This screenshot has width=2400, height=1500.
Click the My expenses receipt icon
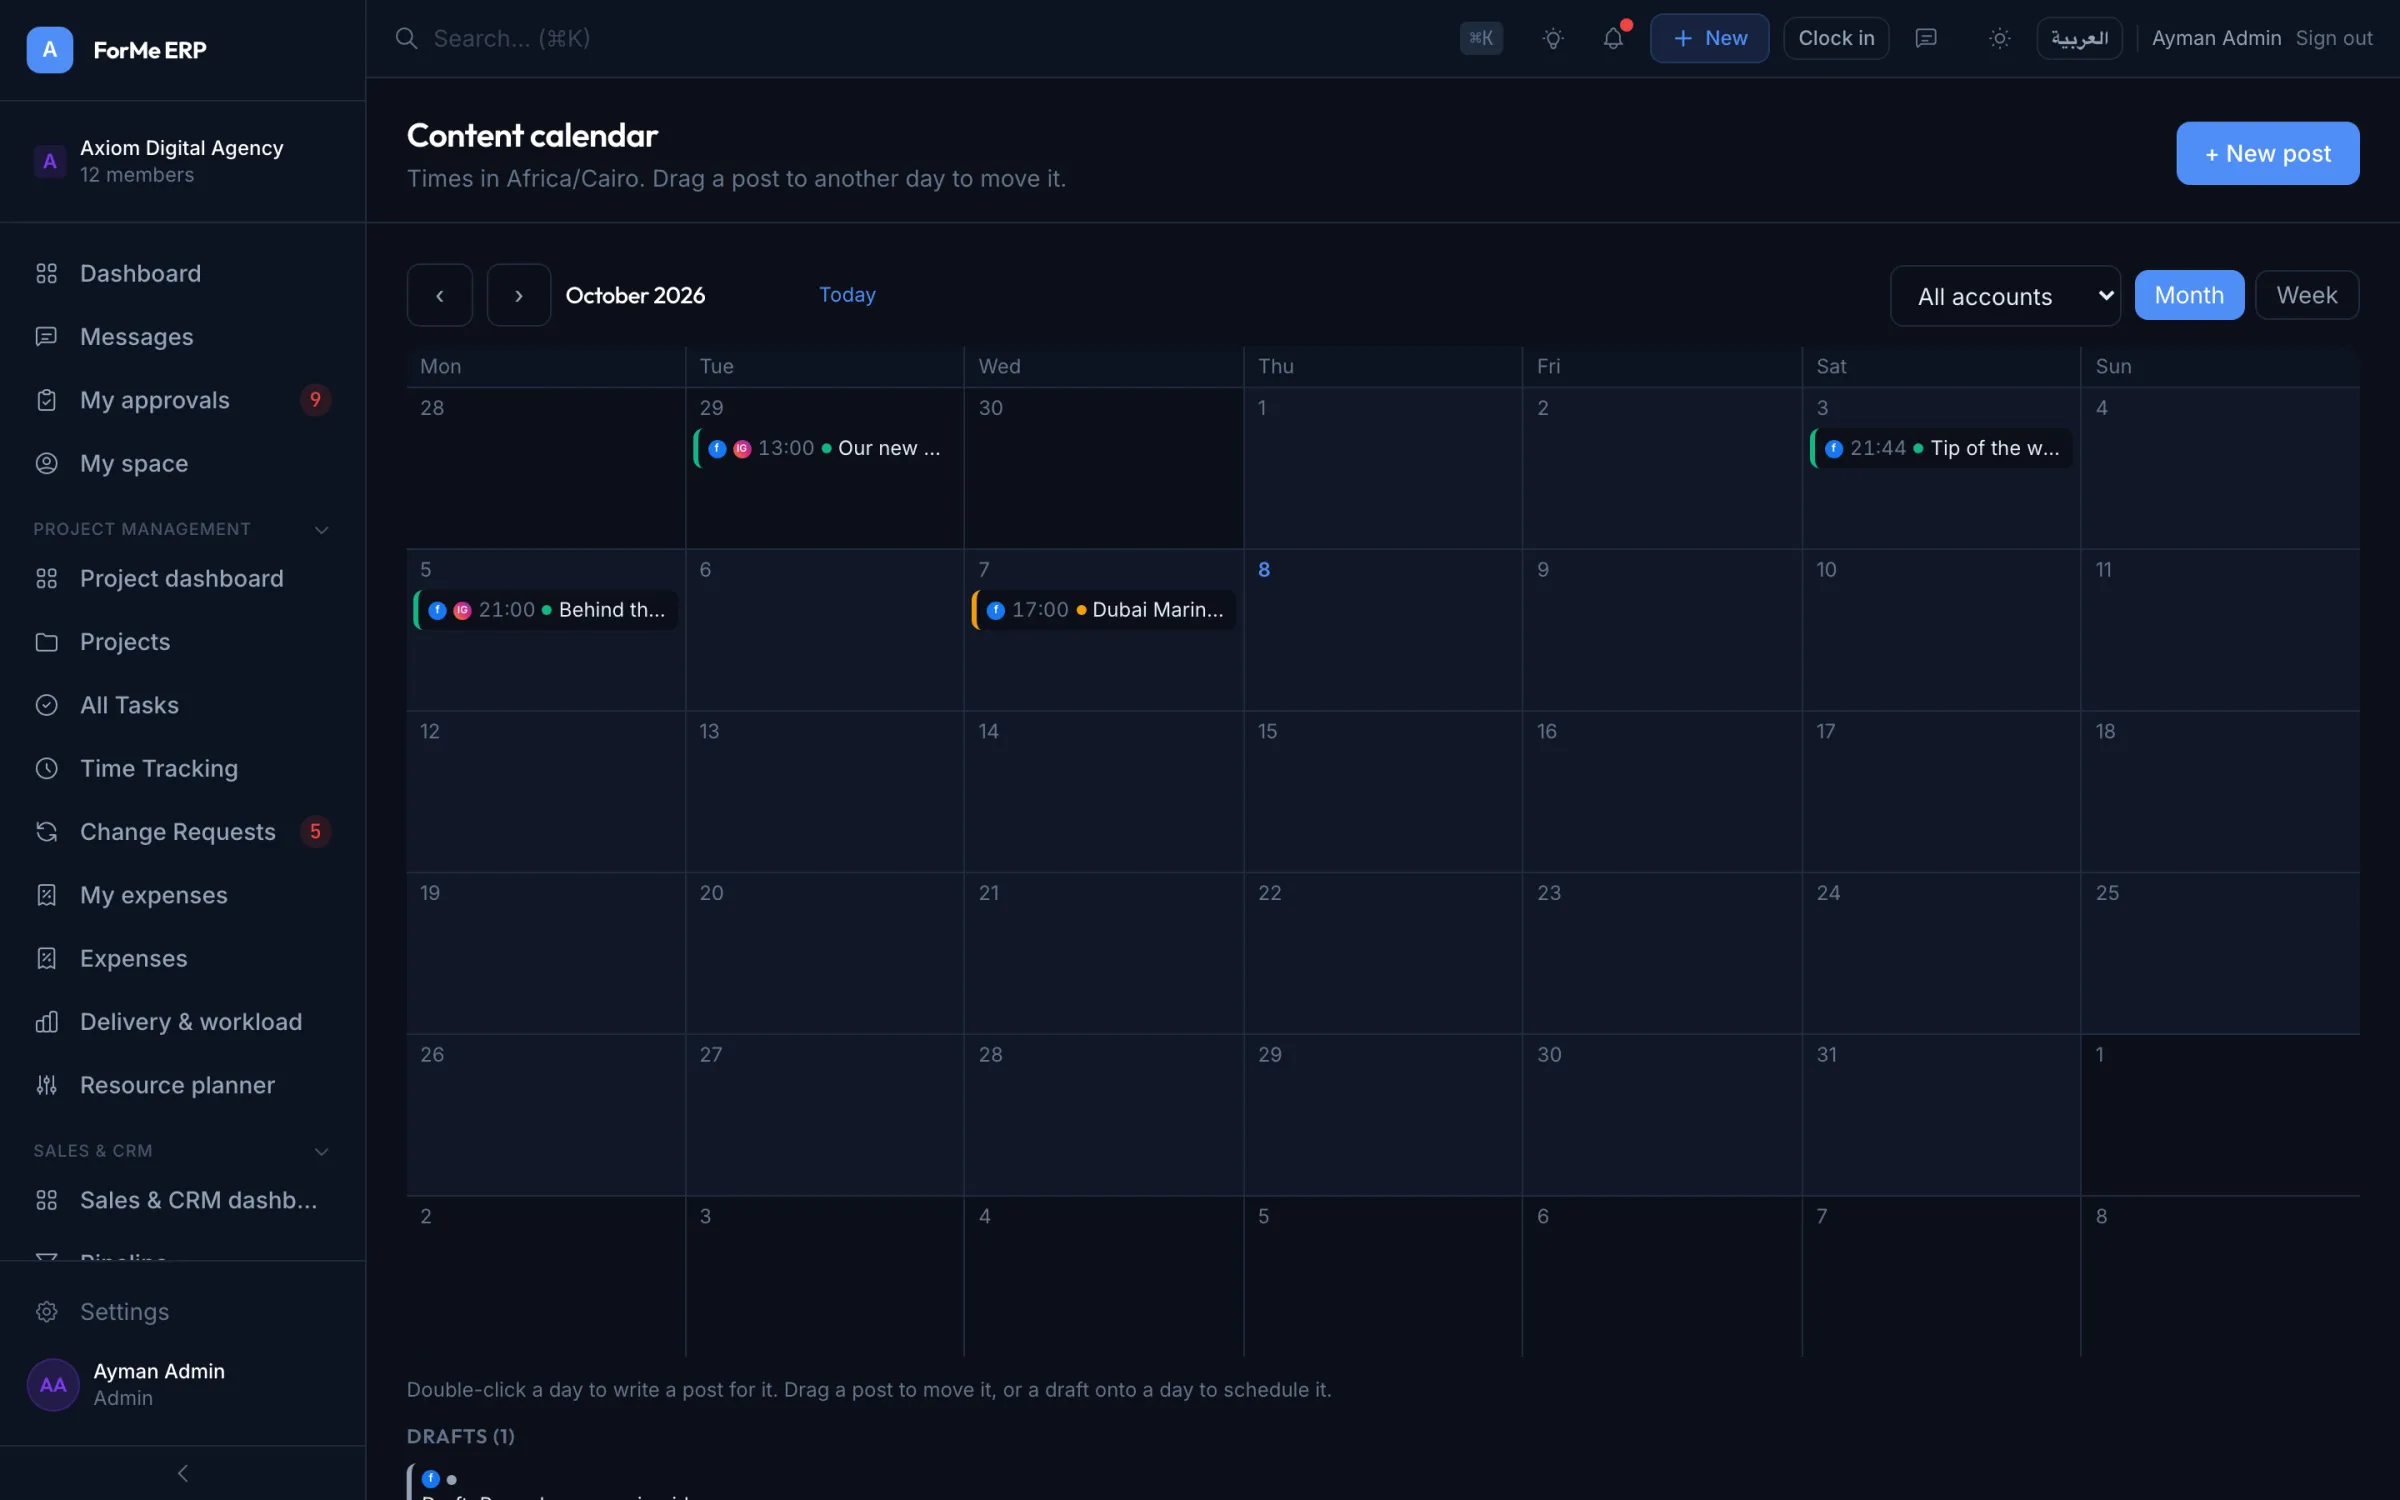46,895
